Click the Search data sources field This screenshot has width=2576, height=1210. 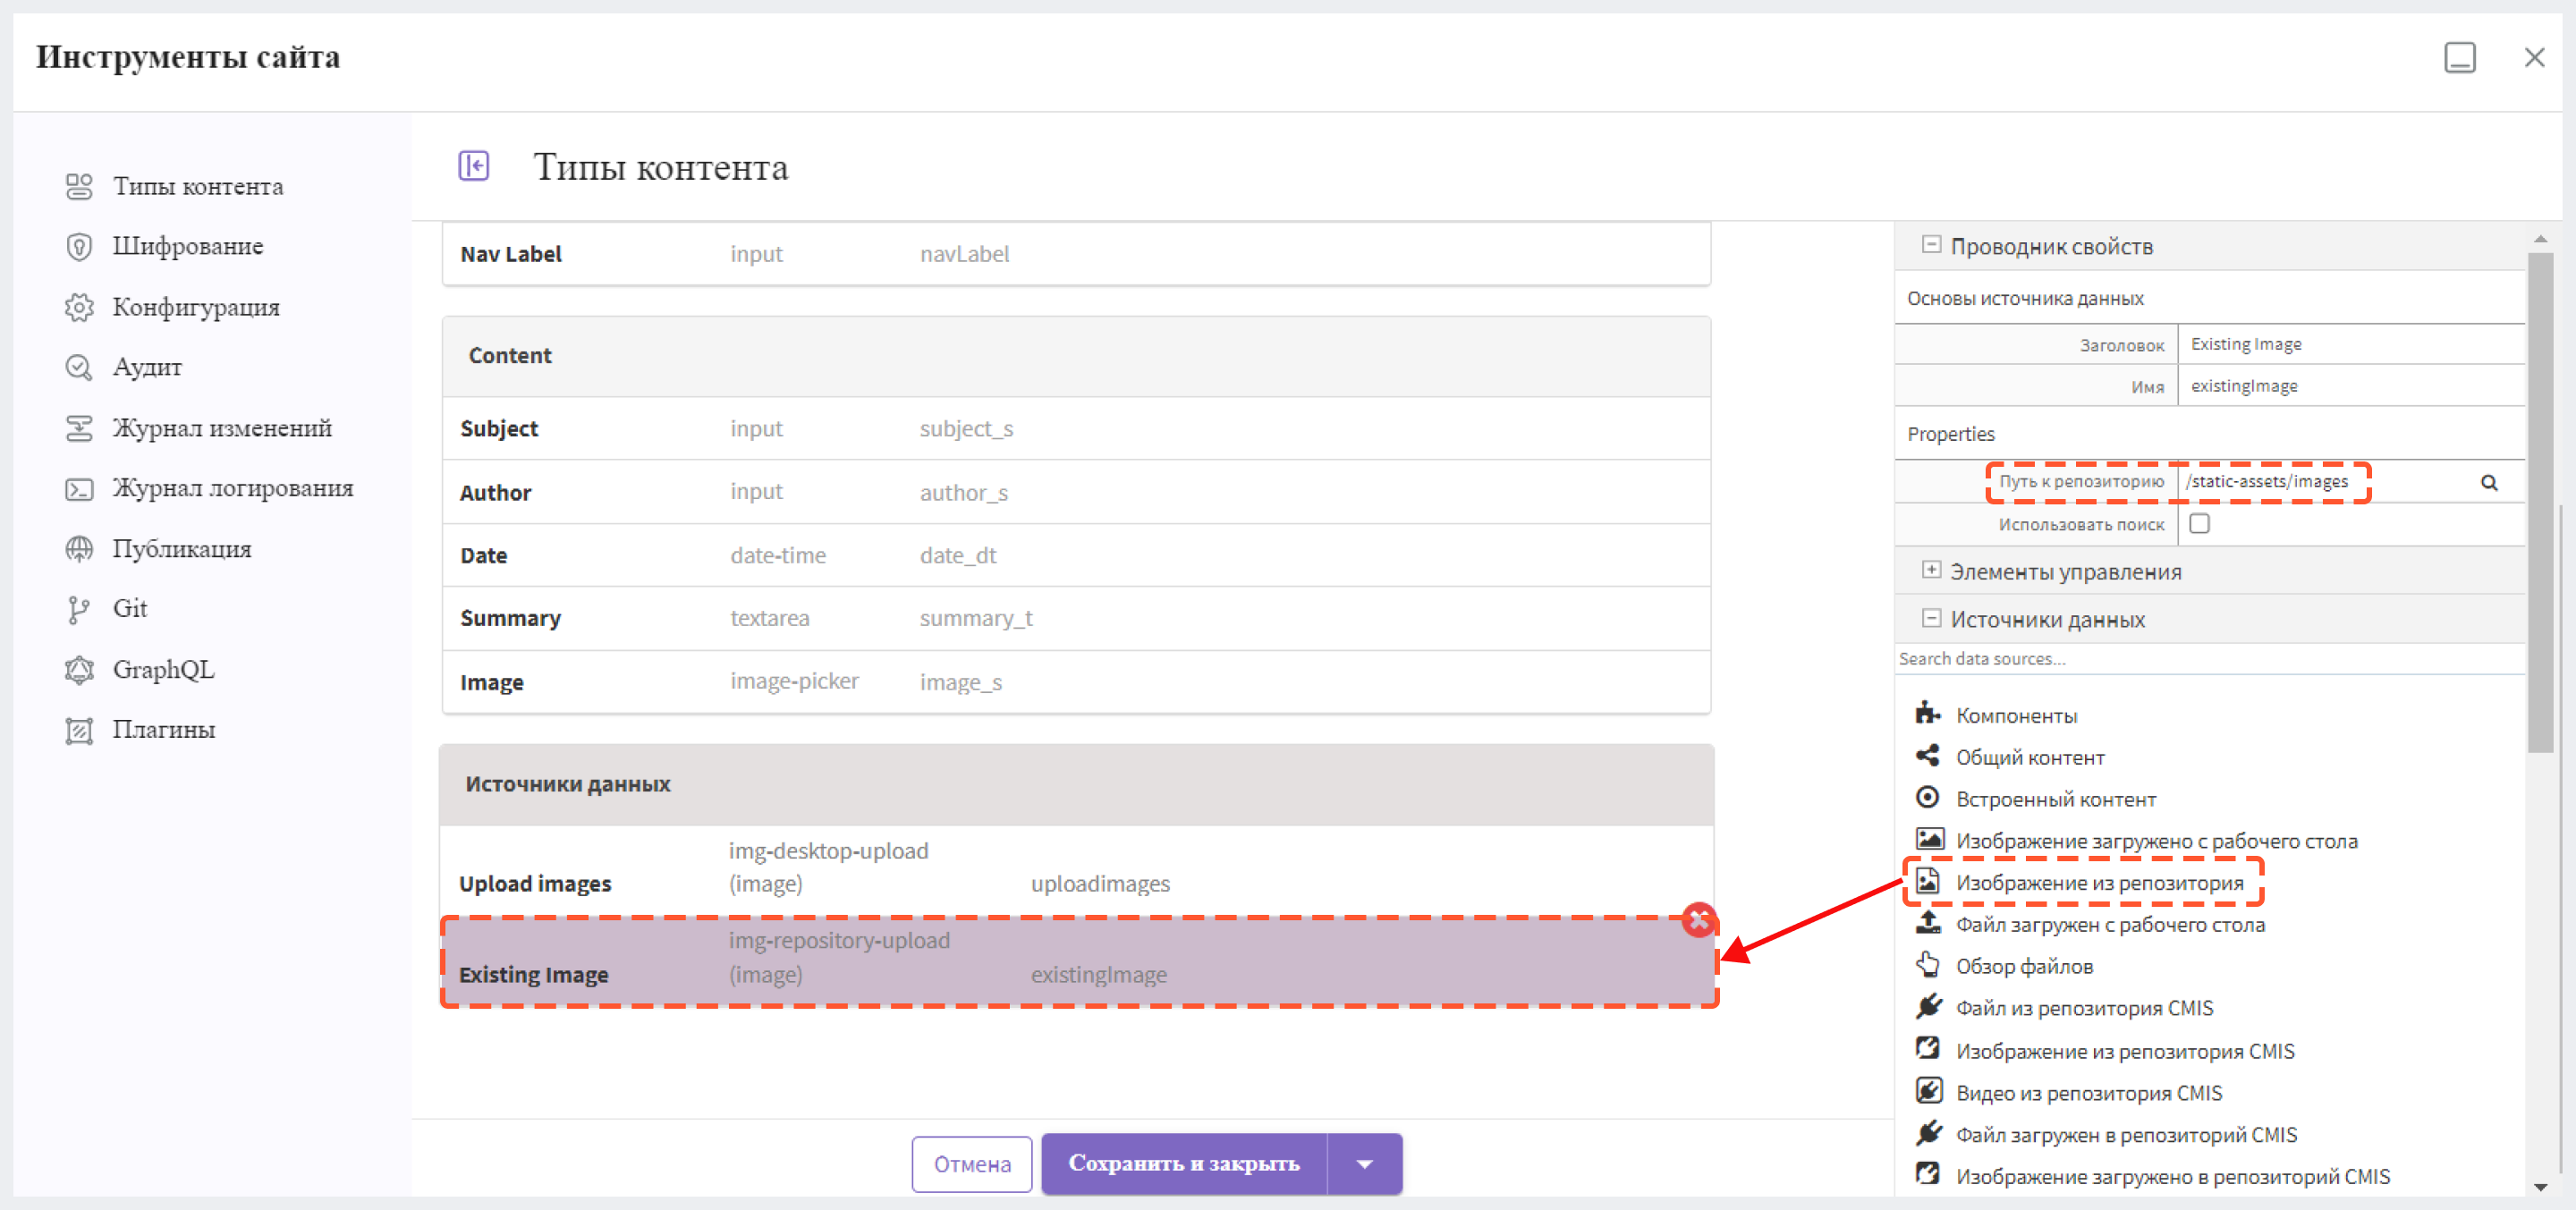[2208, 658]
